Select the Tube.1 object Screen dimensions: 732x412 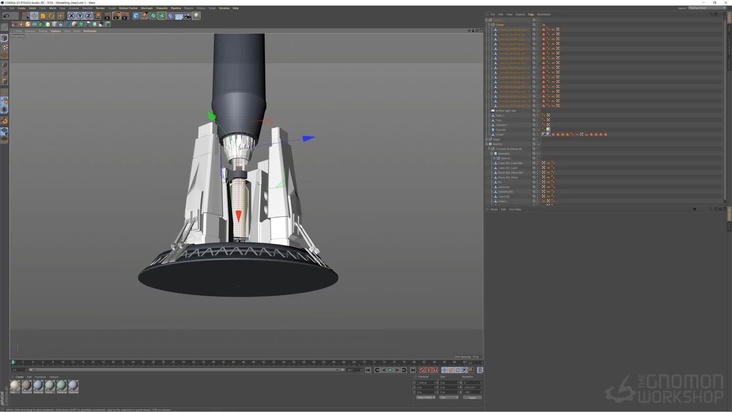pos(500,115)
